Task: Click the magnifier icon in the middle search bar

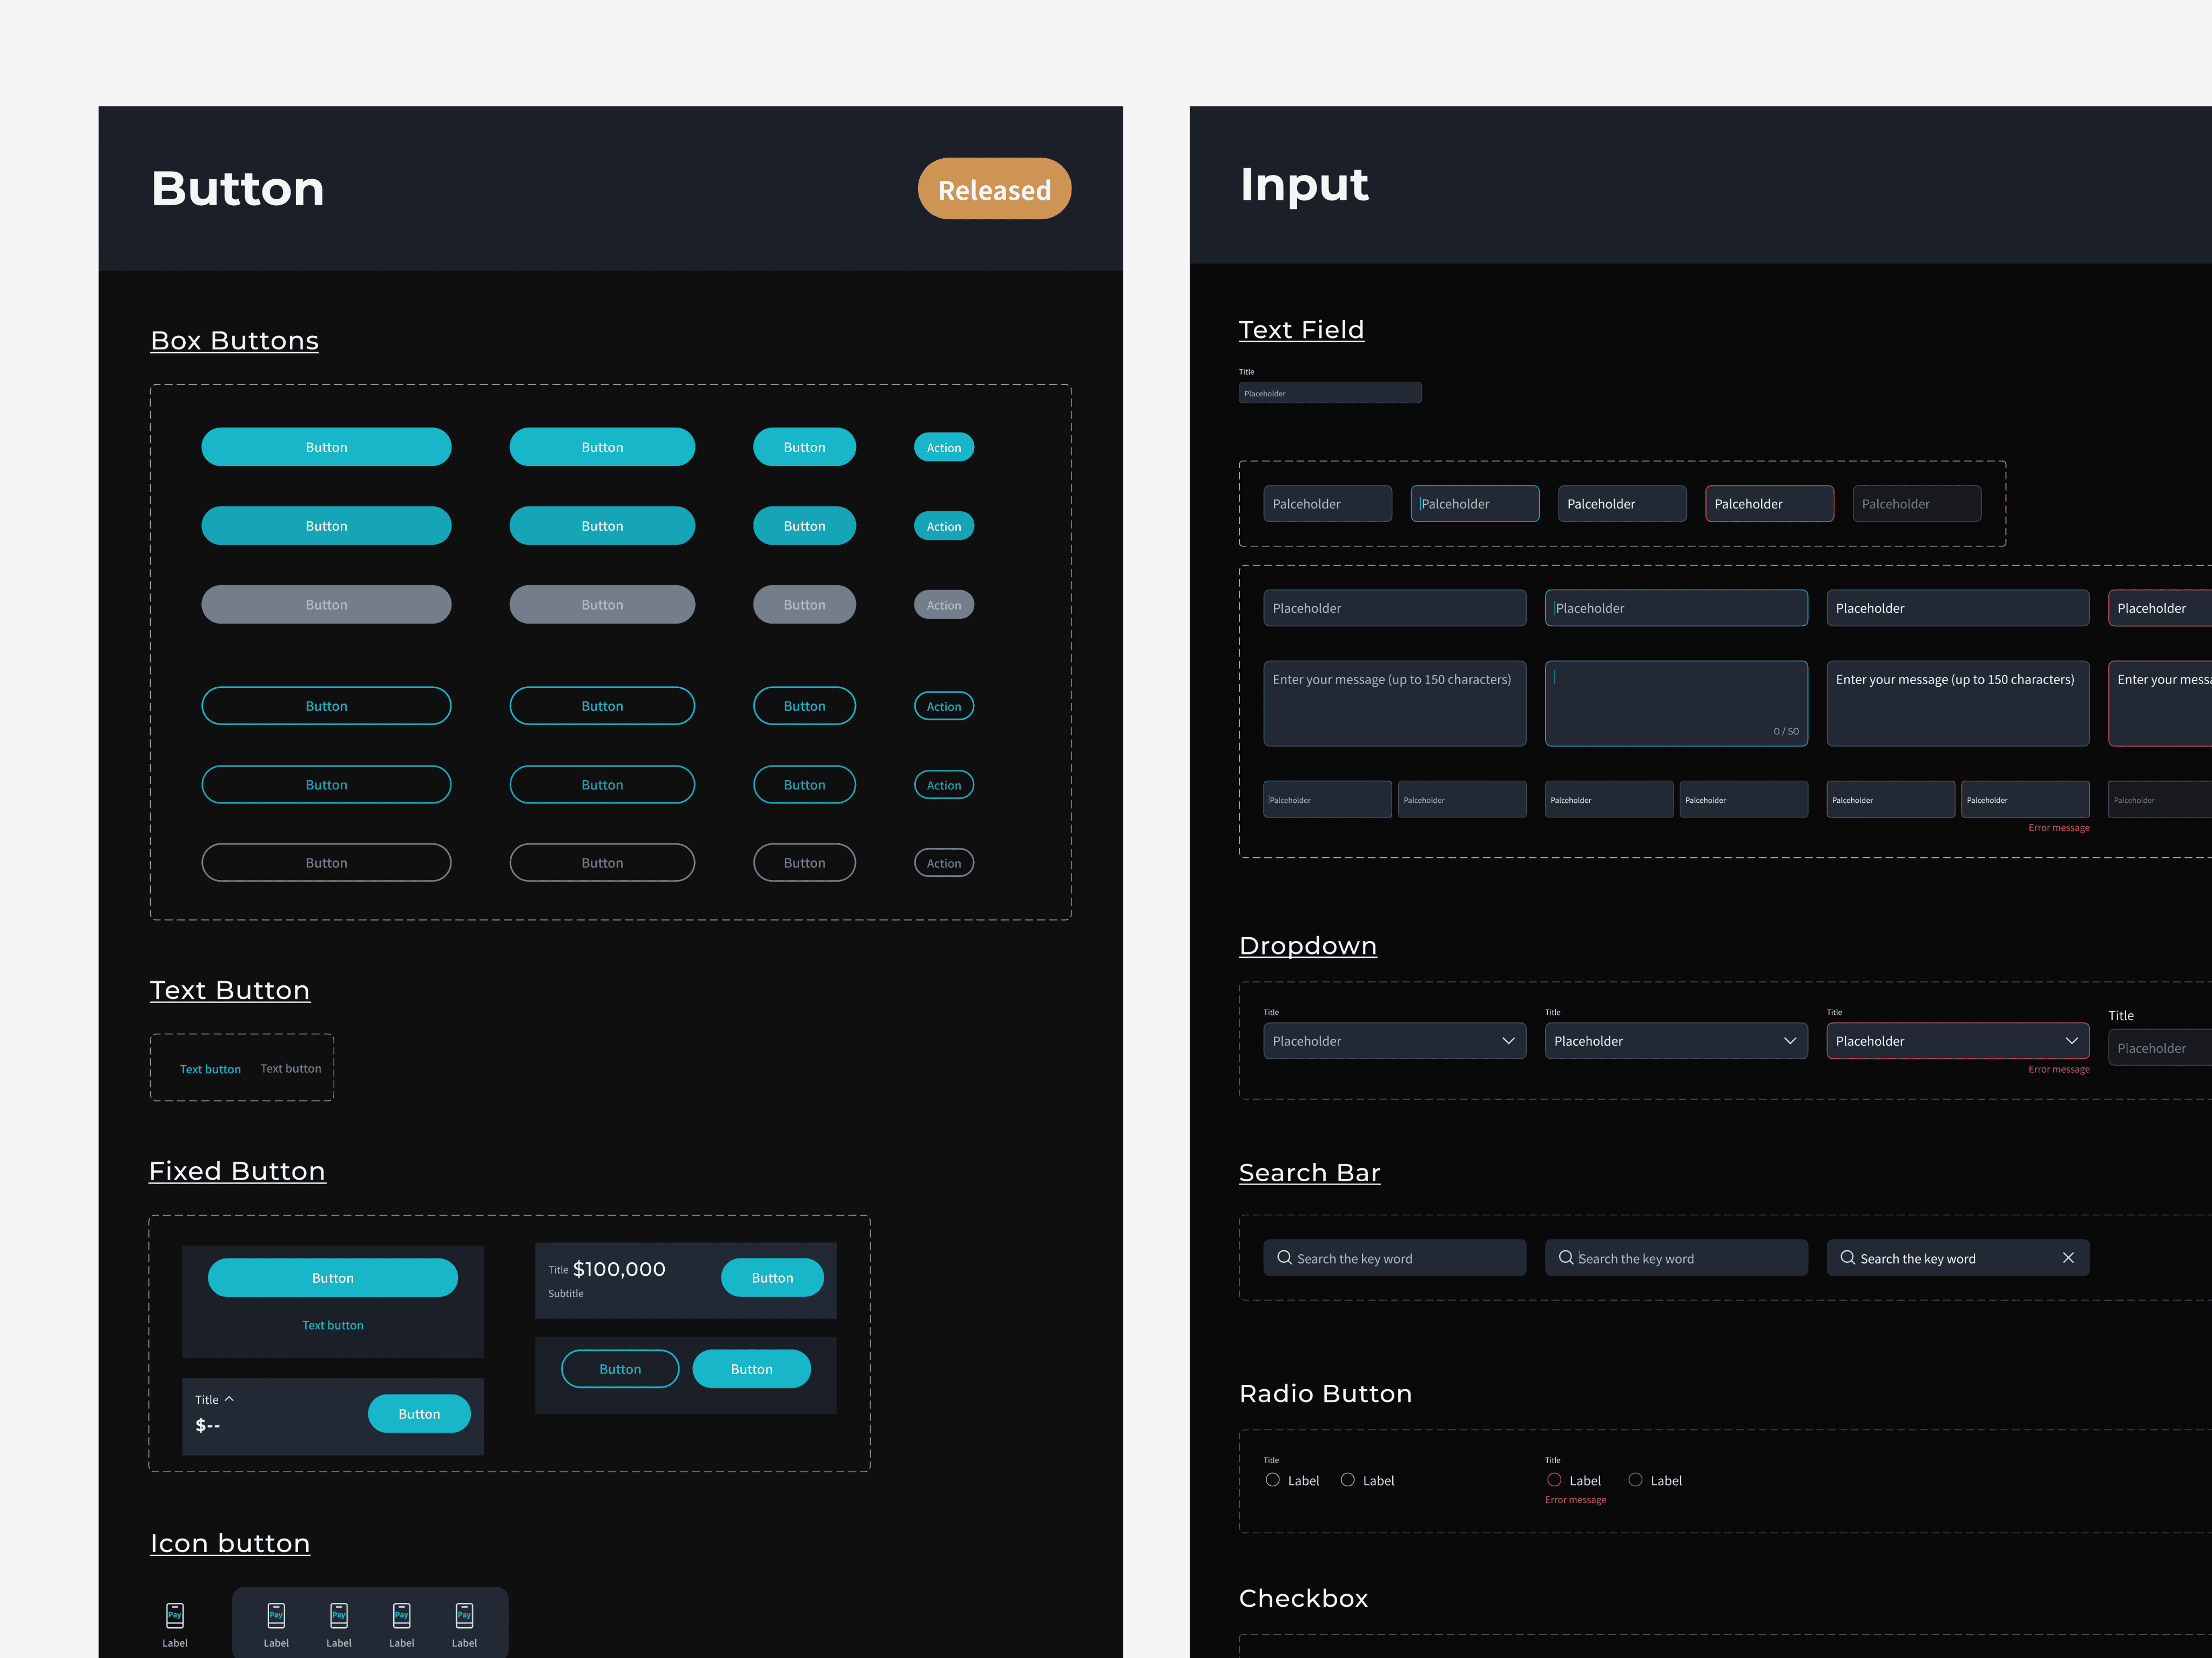Action: tap(1566, 1258)
